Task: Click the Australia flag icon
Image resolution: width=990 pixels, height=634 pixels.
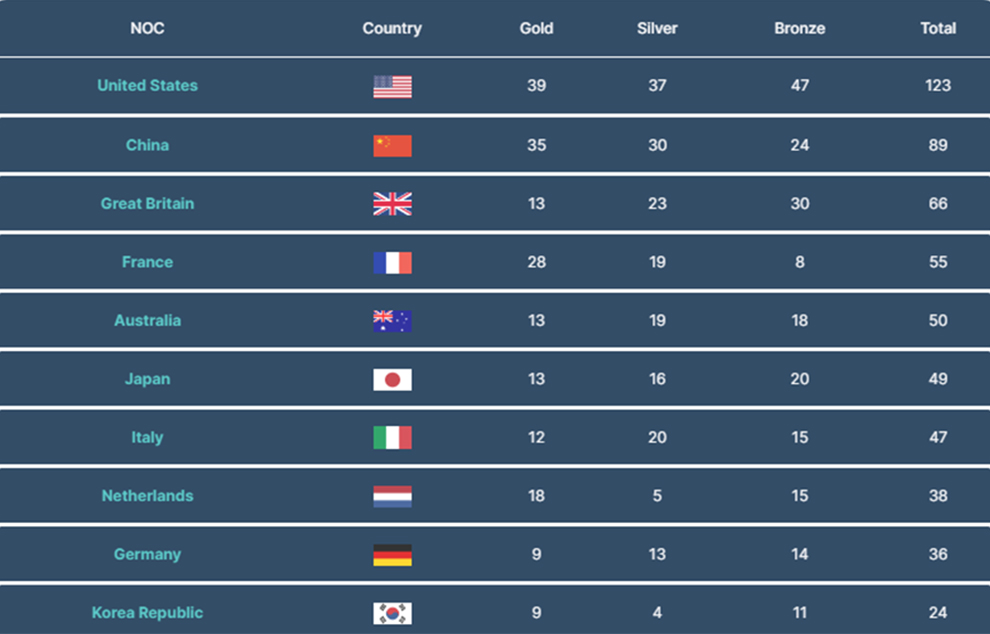Action: (392, 321)
